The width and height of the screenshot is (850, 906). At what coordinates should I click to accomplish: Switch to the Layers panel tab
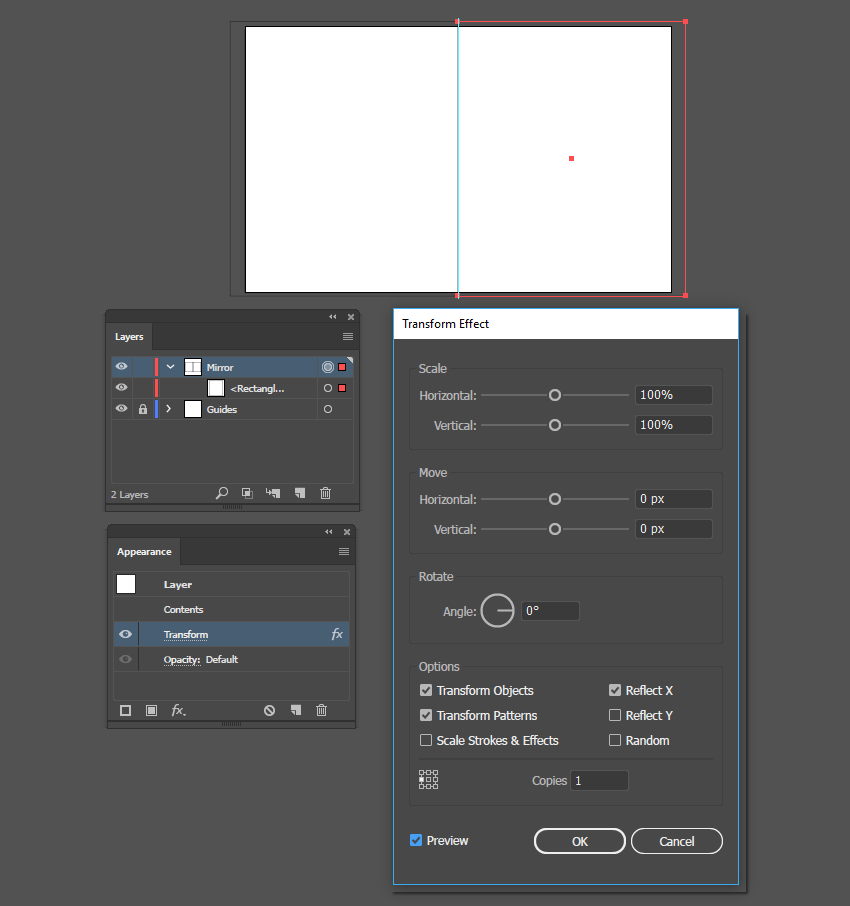[129, 337]
